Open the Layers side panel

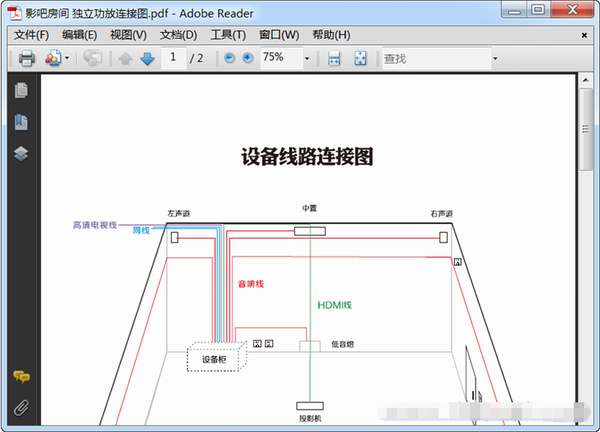20,154
